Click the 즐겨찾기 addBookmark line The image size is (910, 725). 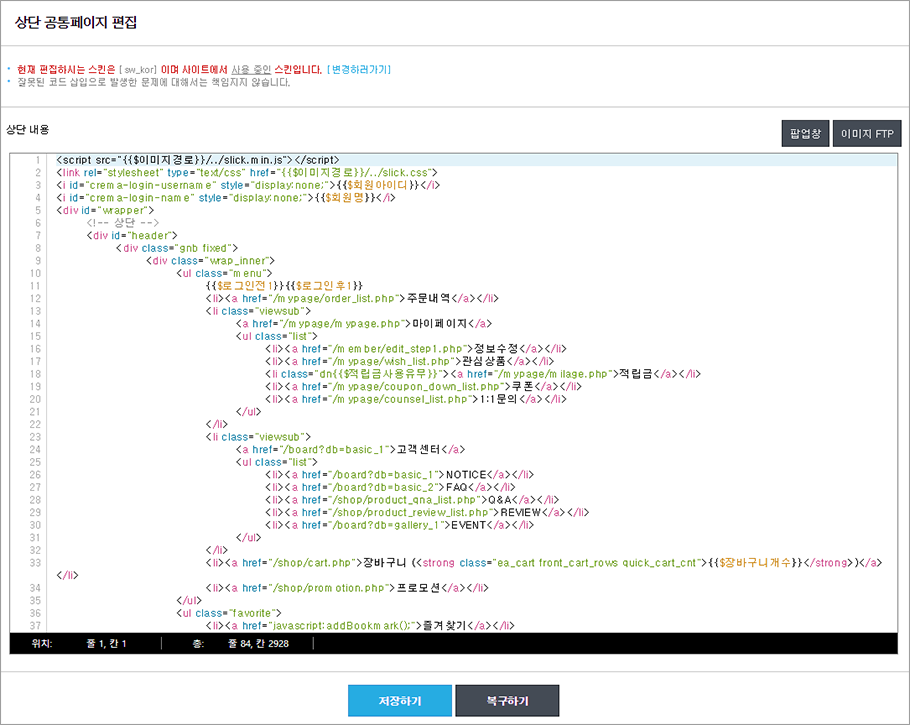(360, 626)
